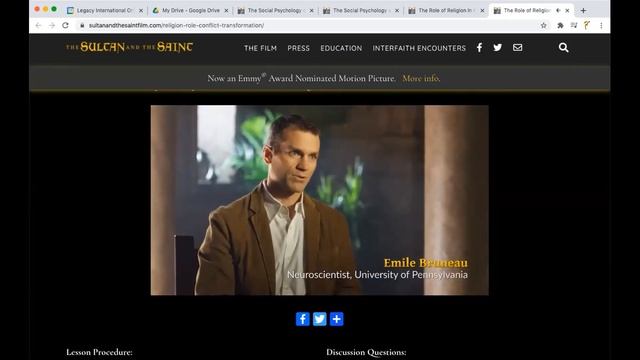
Task: Follow the 'More info.' link in banner
Action: [x=421, y=78]
